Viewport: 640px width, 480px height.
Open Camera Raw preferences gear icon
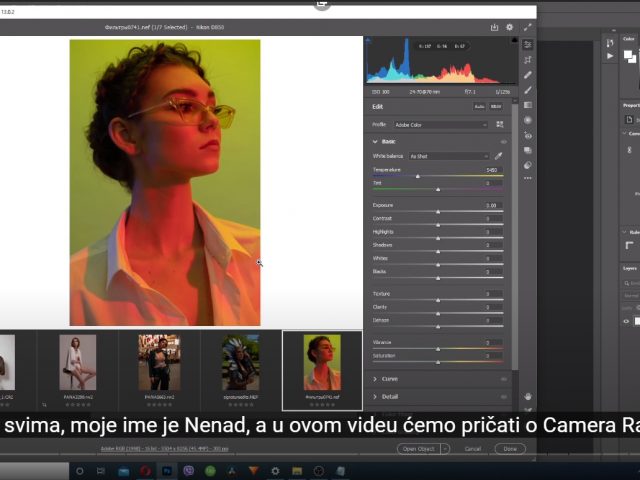coord(509,27)
